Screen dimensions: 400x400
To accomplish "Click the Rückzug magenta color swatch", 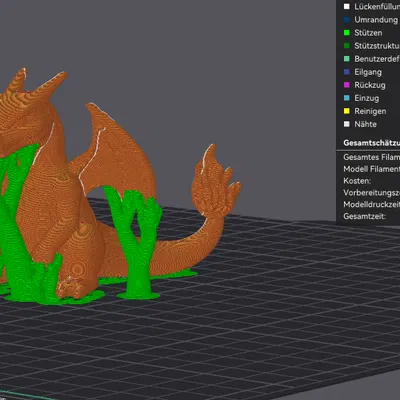I will [347, 85].
